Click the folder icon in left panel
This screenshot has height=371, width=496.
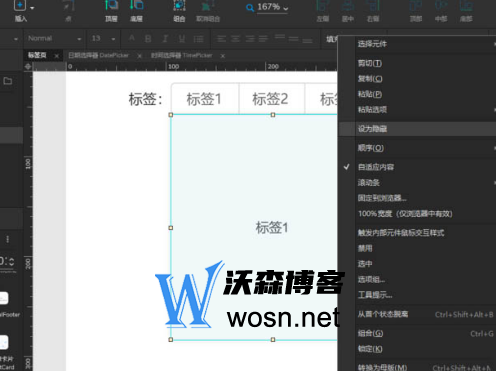pos(8,81)
